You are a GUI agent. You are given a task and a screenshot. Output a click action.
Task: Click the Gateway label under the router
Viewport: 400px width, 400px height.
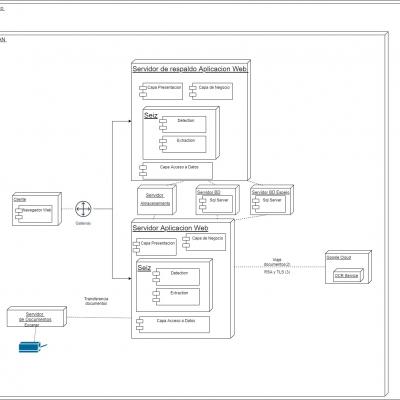pyautogui.click(x=83, y=223)
